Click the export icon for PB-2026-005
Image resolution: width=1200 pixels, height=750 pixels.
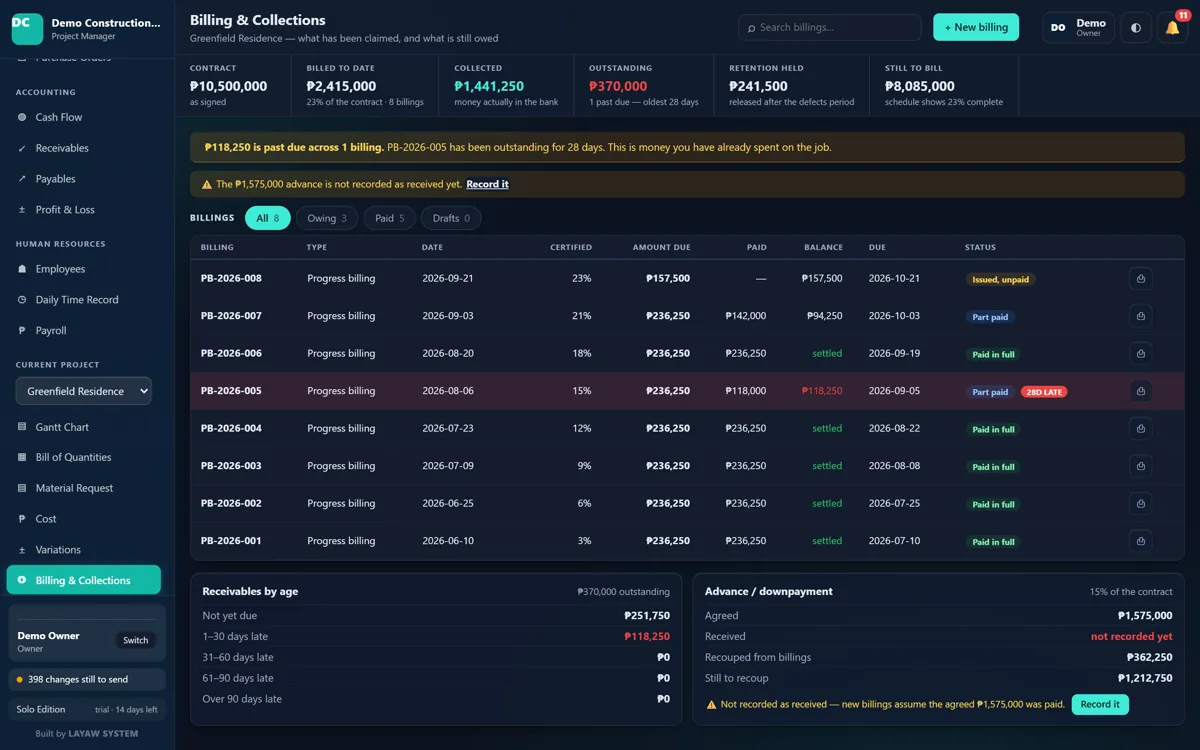(x=1141, y=391)
